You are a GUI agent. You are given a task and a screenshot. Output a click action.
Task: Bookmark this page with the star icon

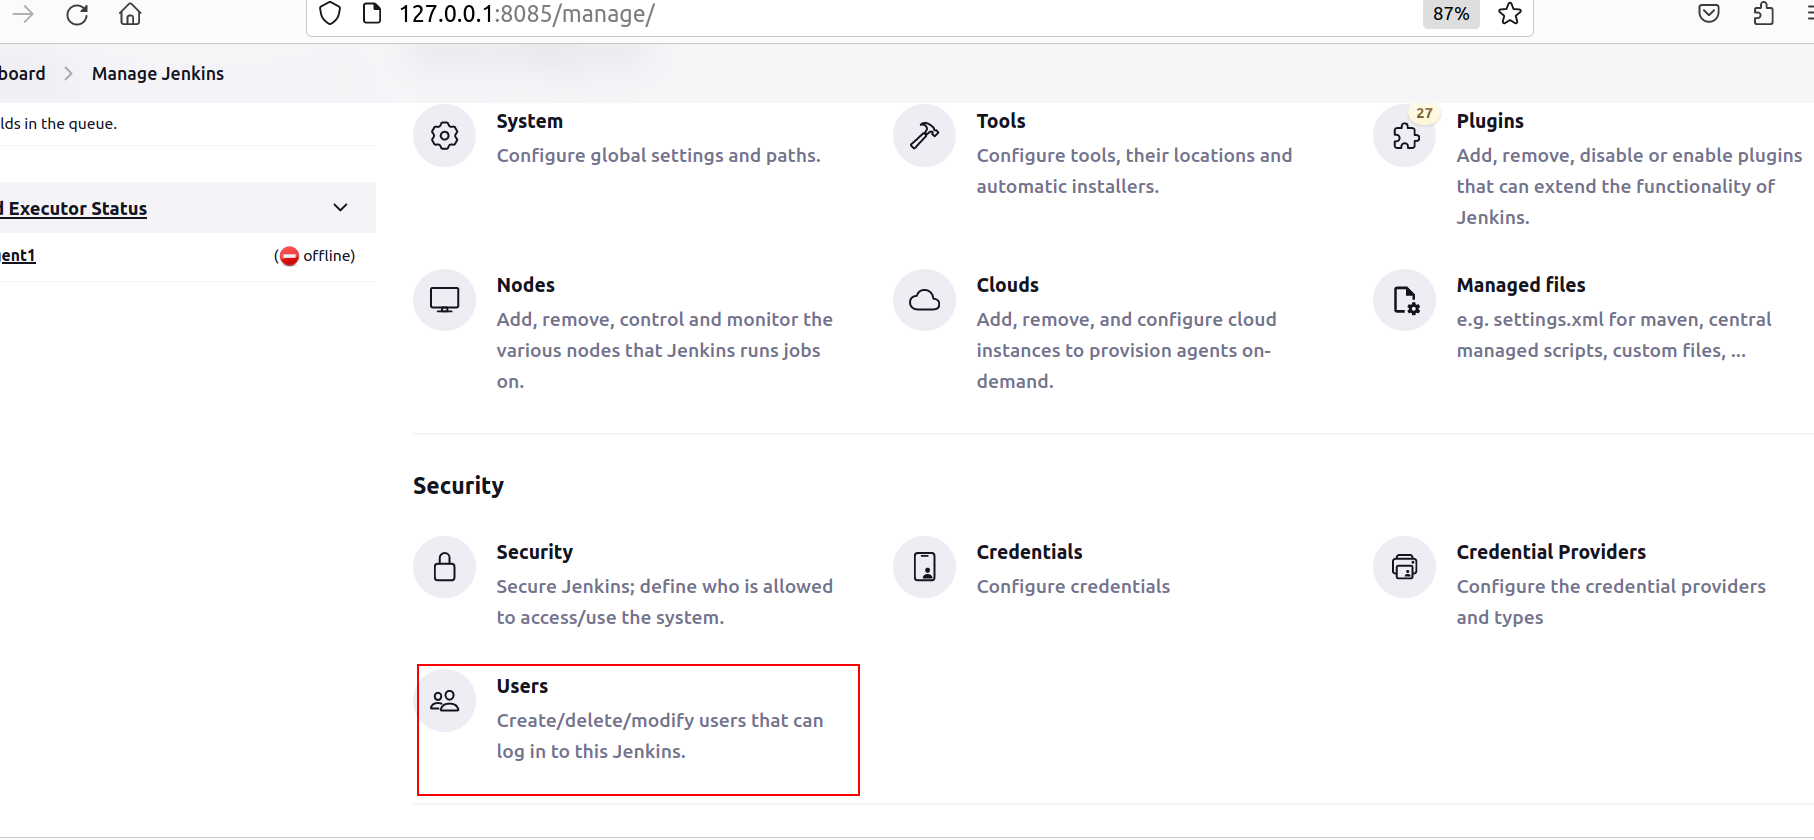click(x=1510, y=14)
